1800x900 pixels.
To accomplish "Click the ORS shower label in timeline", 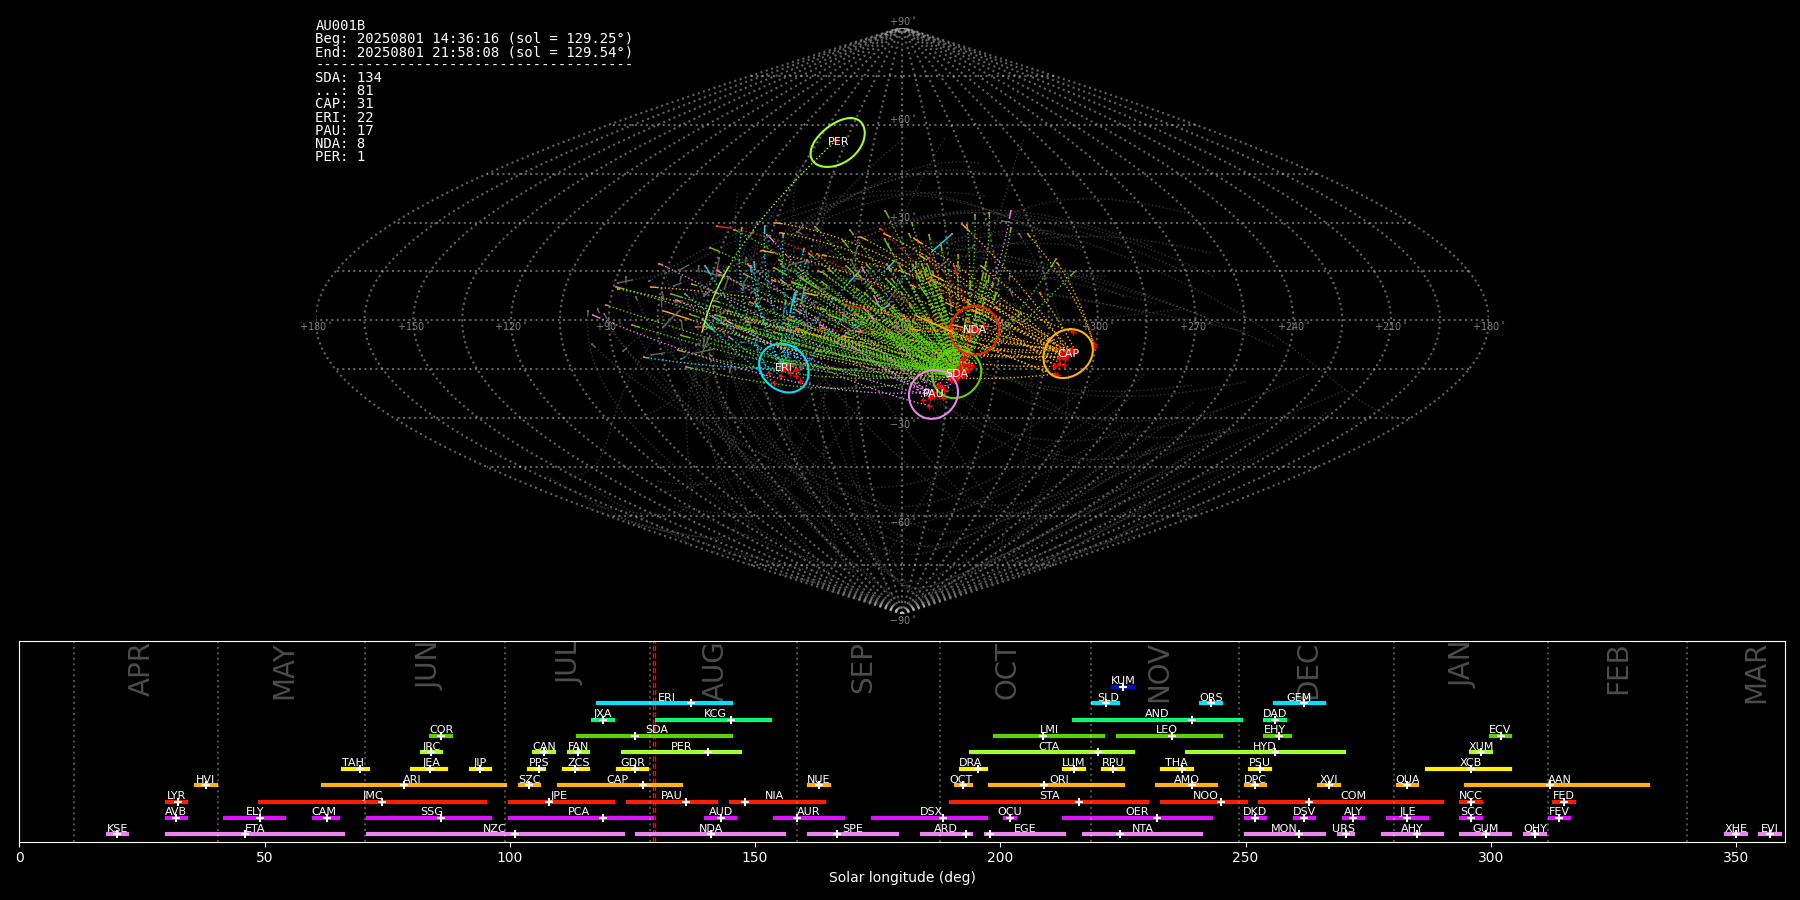I will click(1211, 698).
